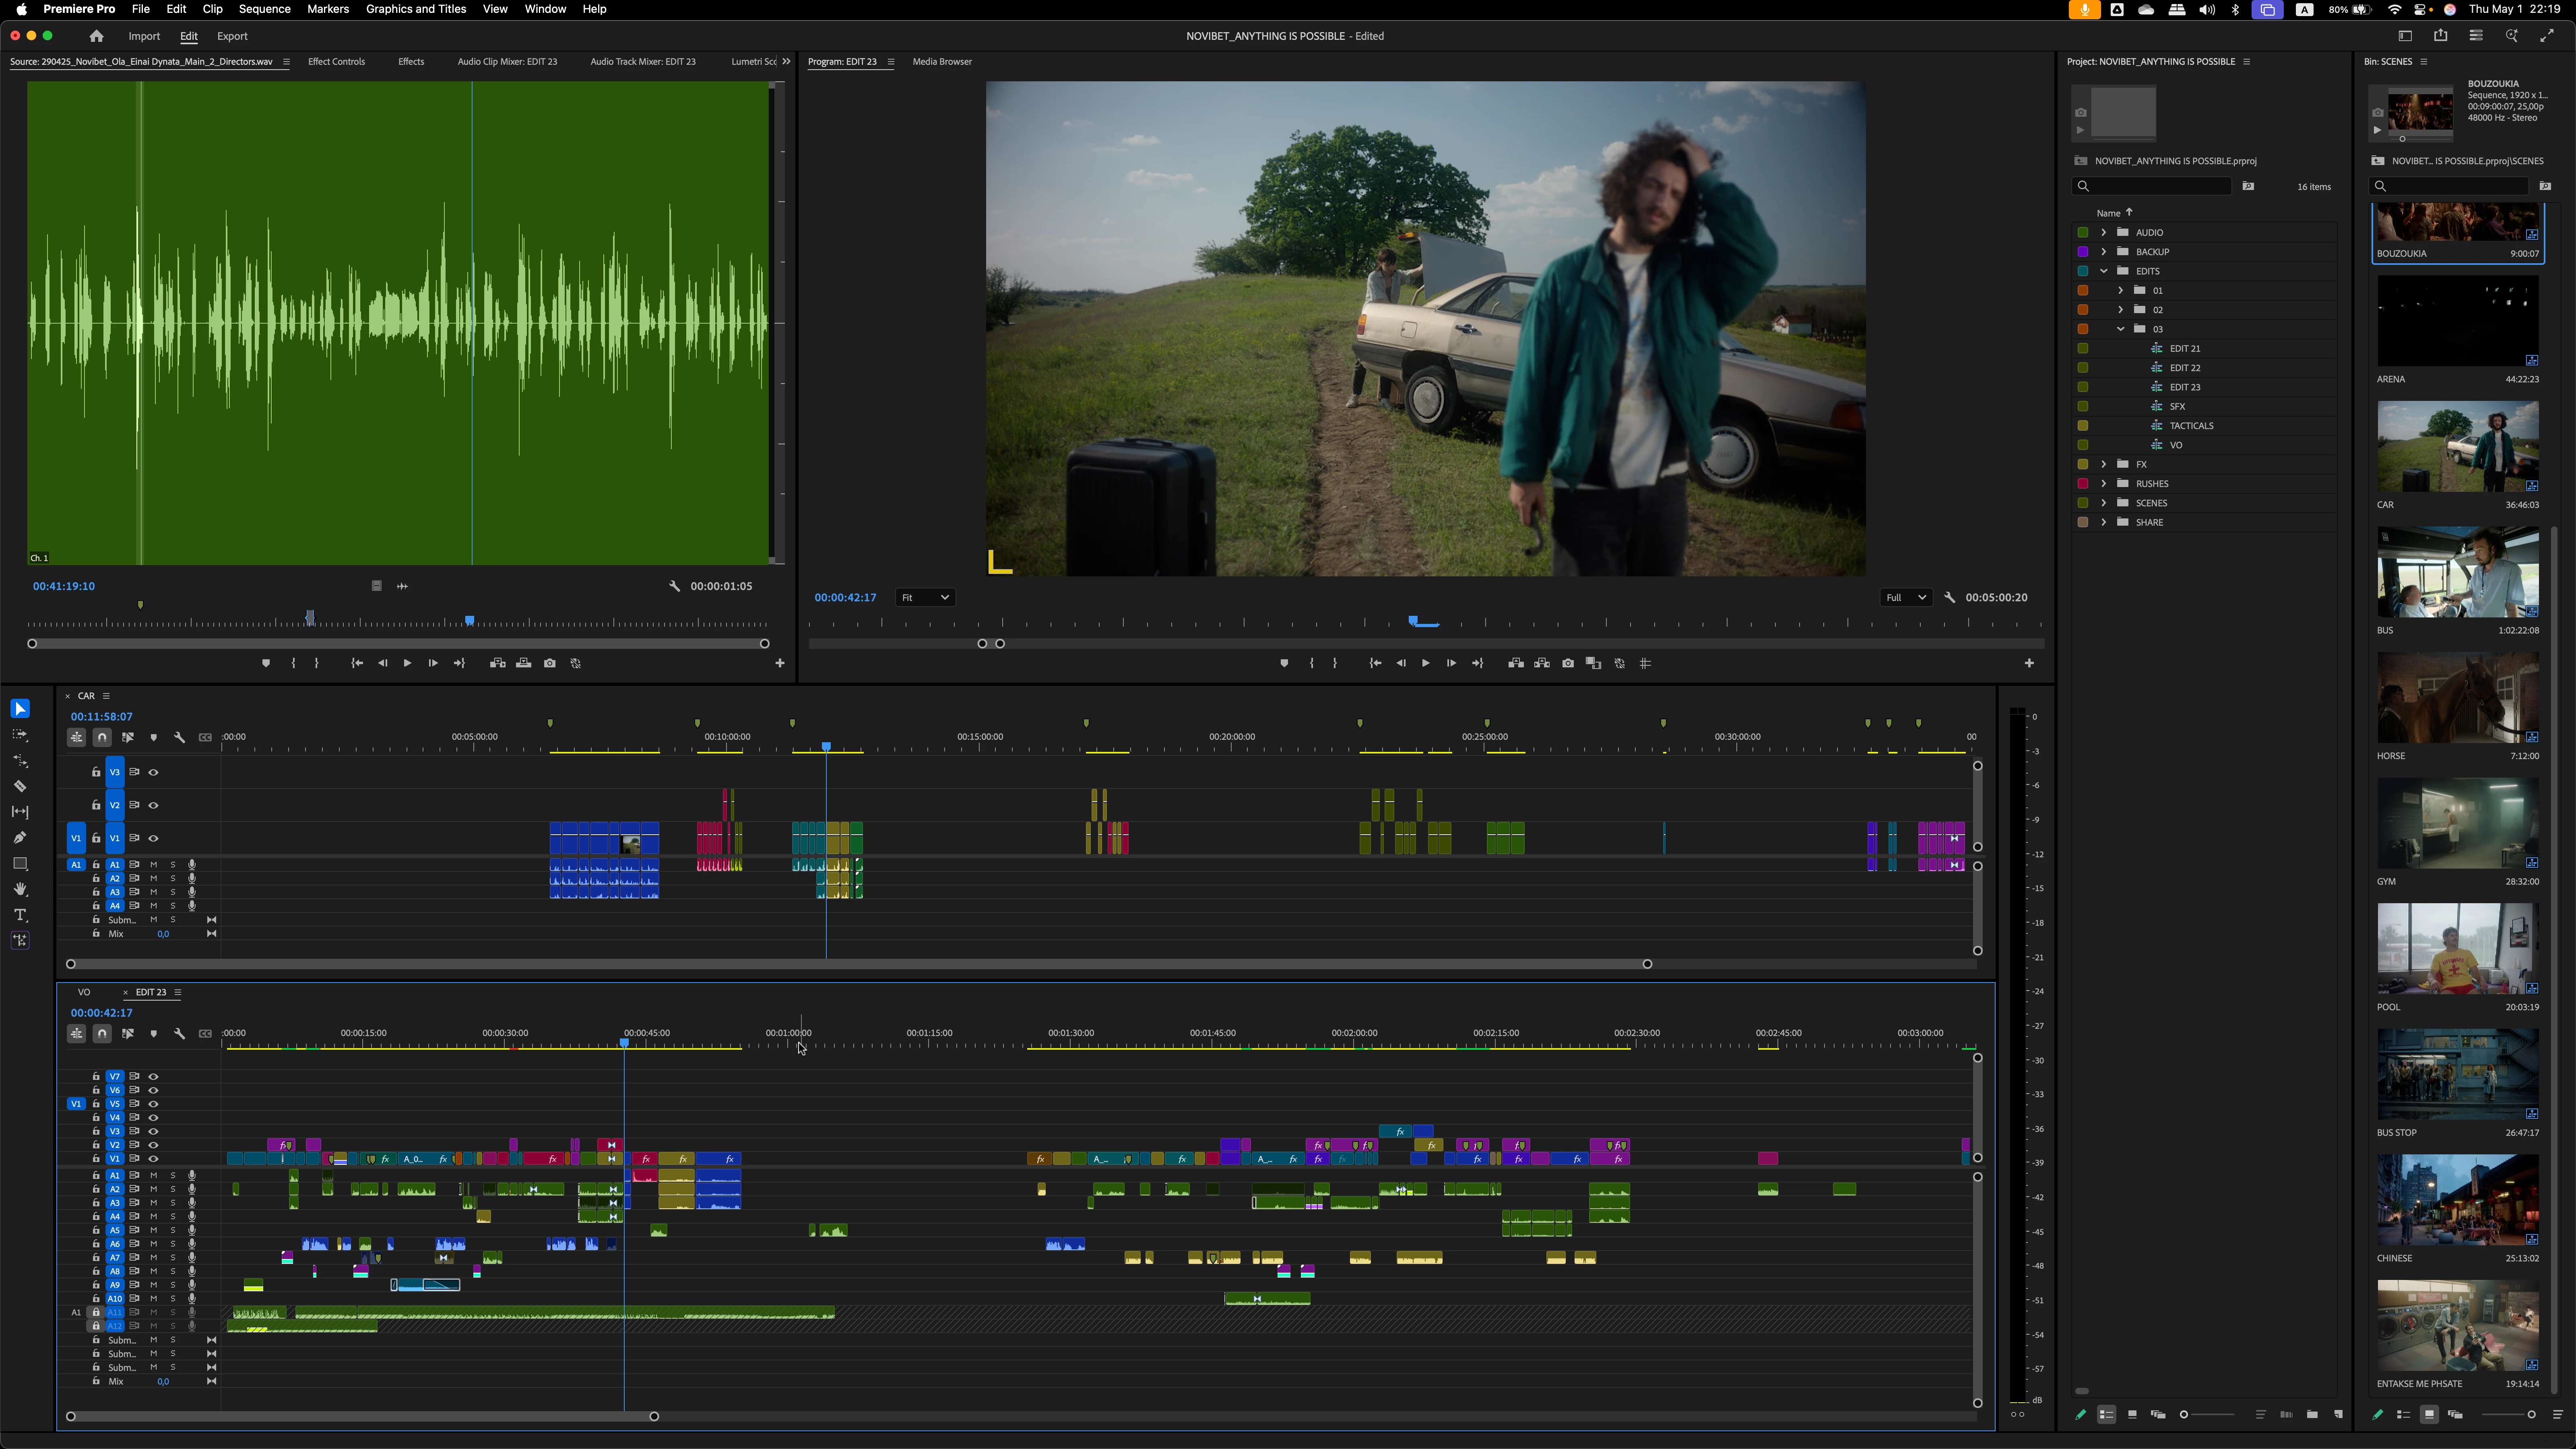Toggle V3 track visibility in CAR timeline
The width and height of the screenshot is (2576, 1449).
coord(153,772)
